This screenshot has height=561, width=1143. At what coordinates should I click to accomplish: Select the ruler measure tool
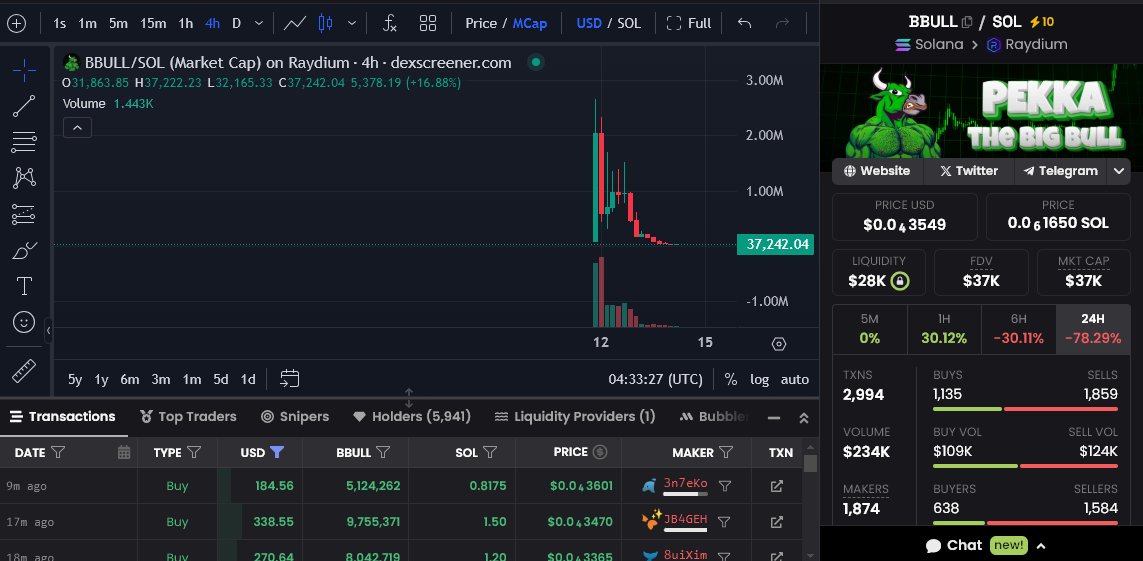click(24, 372)
